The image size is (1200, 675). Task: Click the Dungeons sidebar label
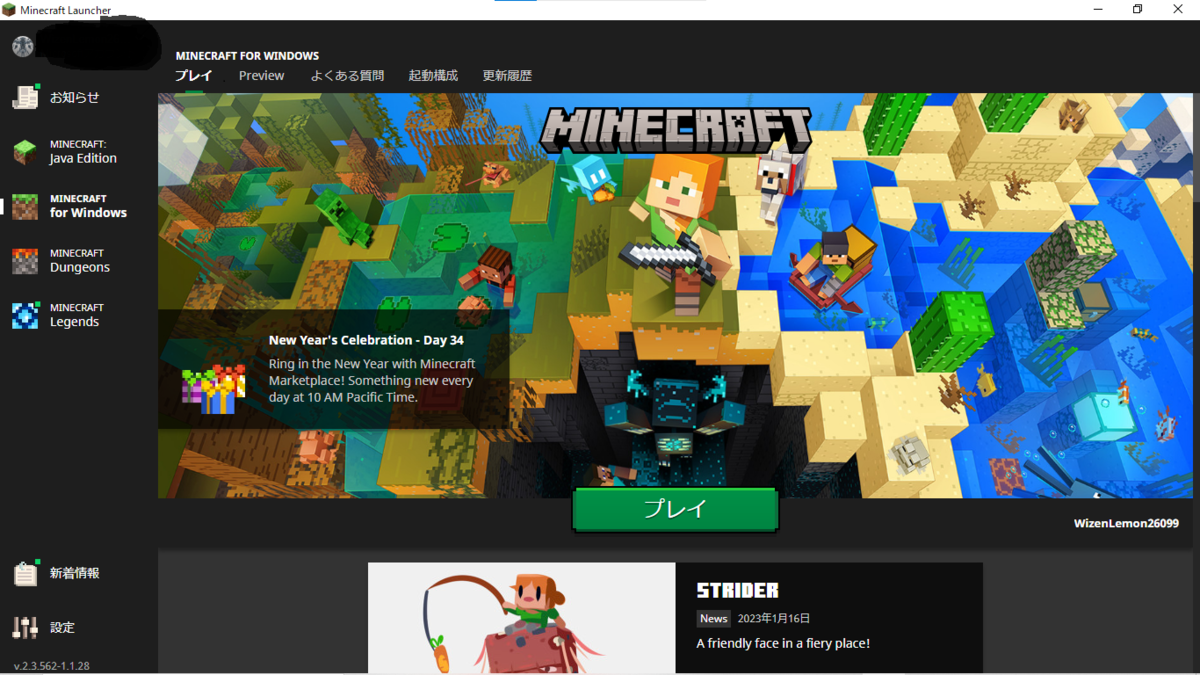(80, 268)
